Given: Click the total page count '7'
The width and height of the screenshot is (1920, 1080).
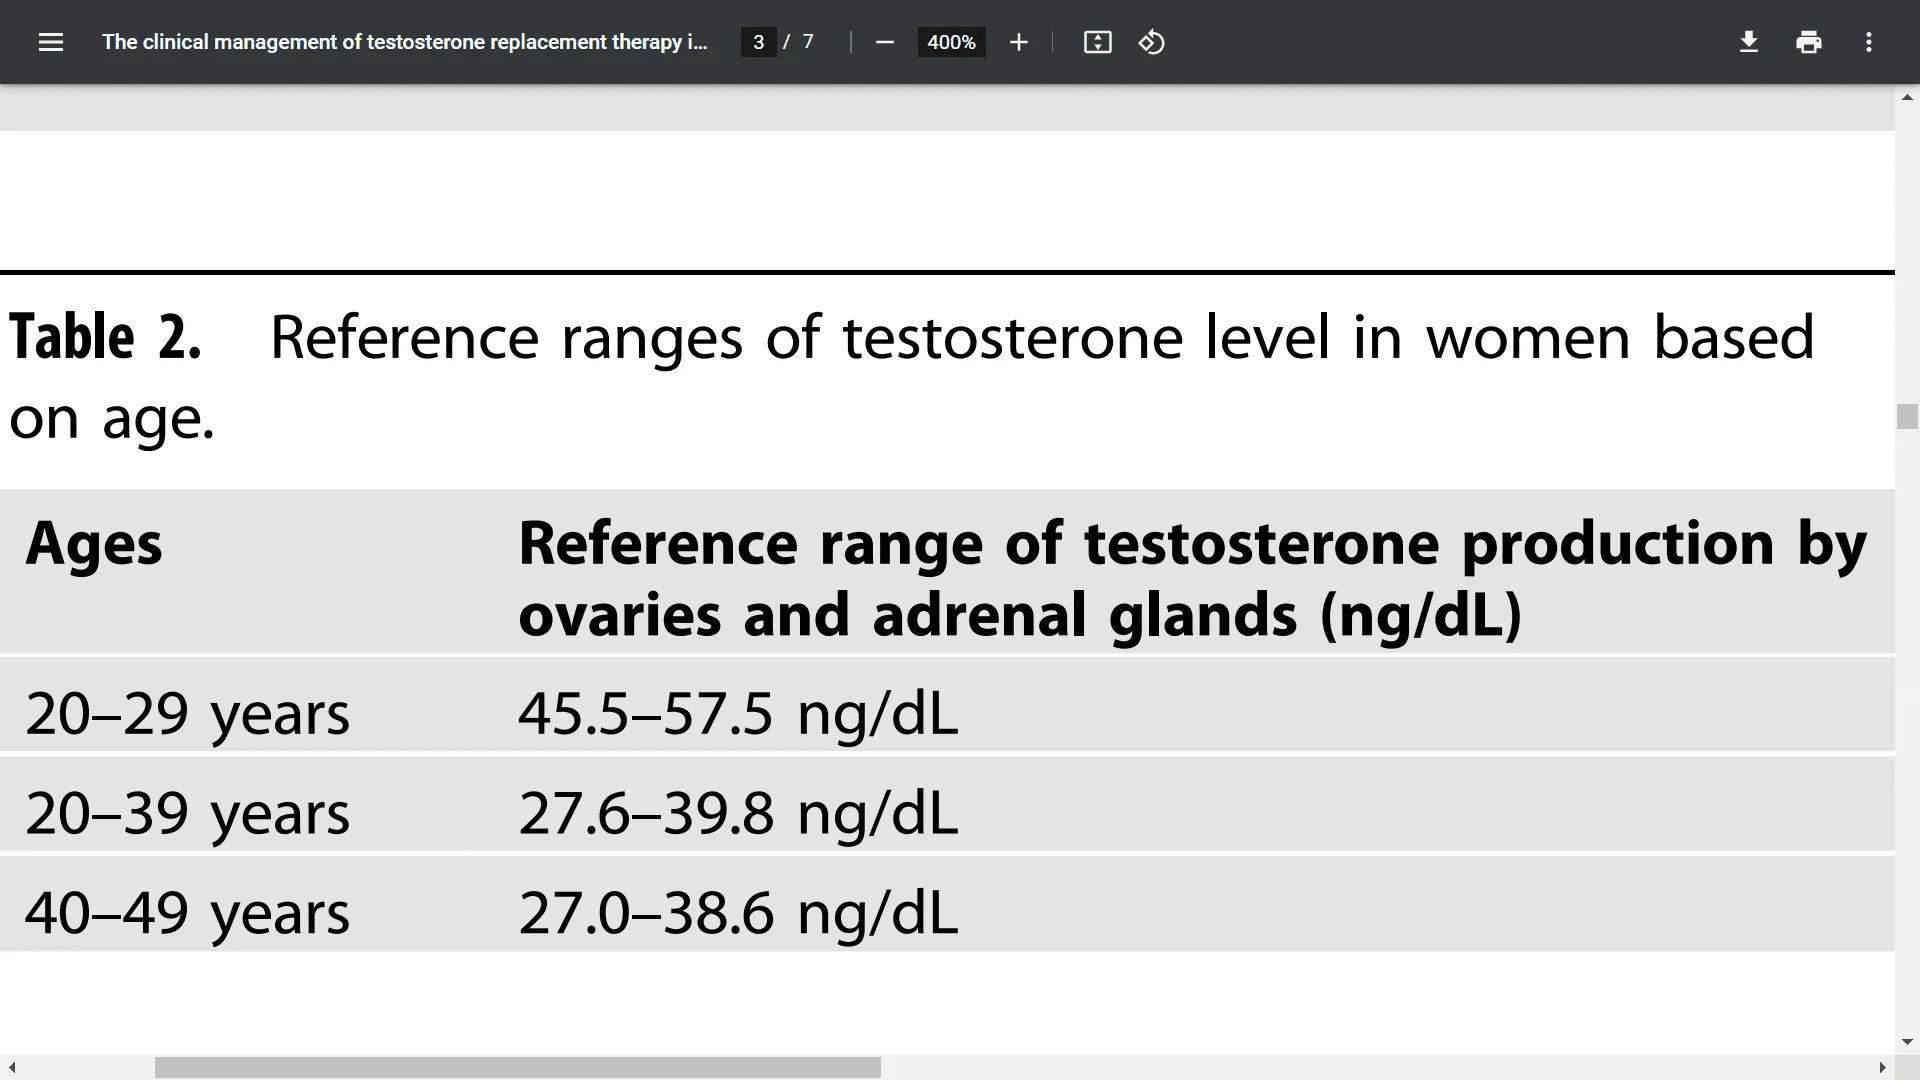Looking at the screenshot, I should click(x=808, y=42).
